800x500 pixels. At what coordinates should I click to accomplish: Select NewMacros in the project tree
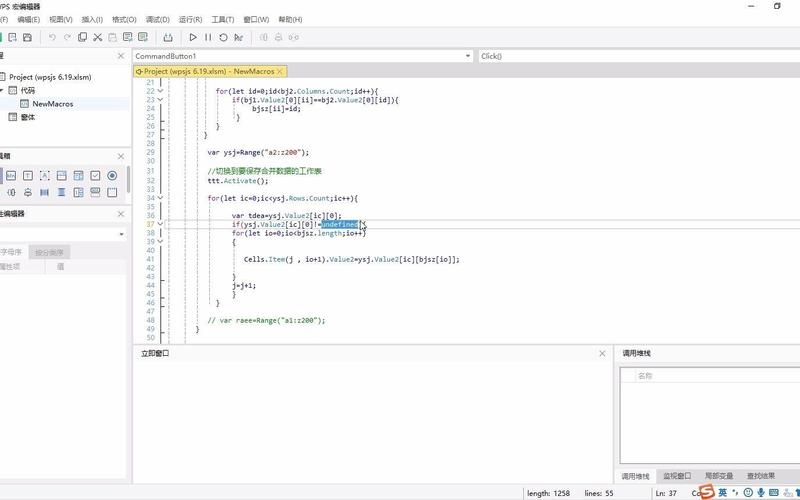pos(52,104)
